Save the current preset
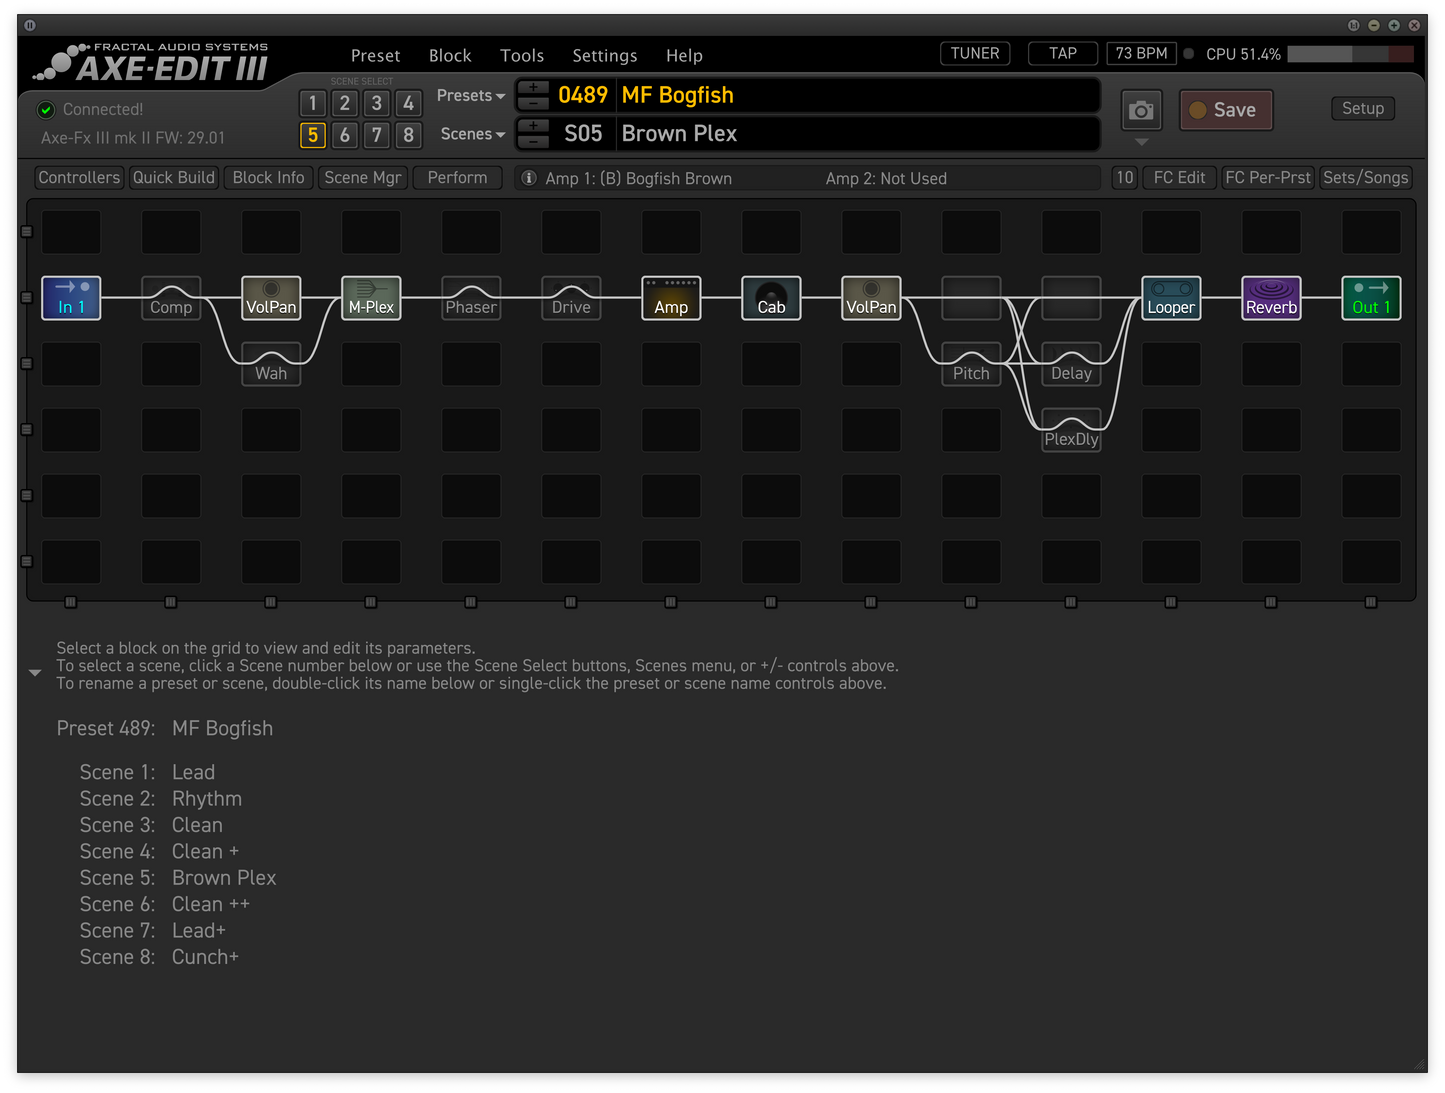This screenshot has height=1093, width=1445. click(1225, 110)
